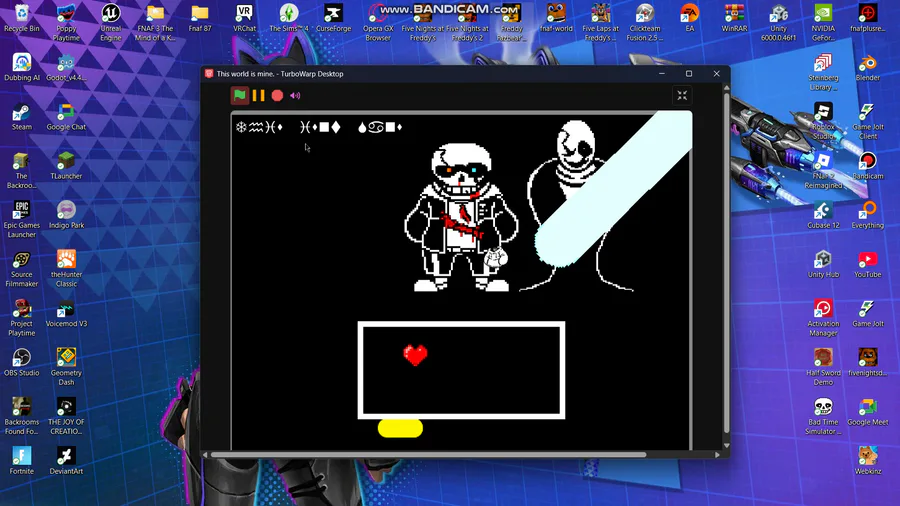Select the Google Meet desktop icon
Image resolution: width=900 pixels, height=506 pixels.
click(868, 412)
